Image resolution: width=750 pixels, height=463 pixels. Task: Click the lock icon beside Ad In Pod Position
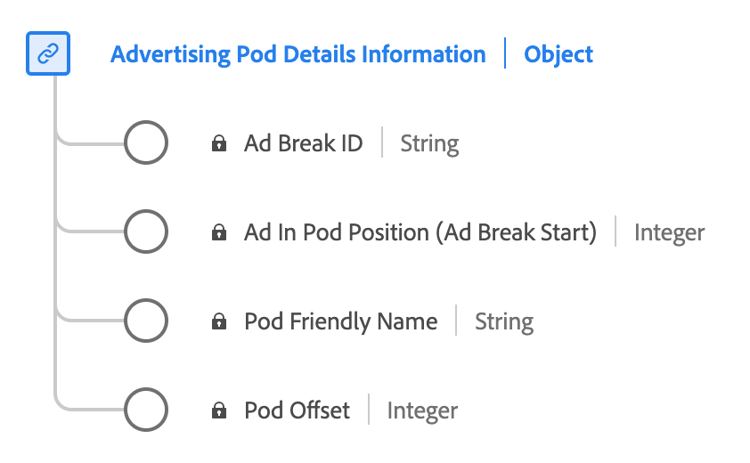click(x=218, y=233)
